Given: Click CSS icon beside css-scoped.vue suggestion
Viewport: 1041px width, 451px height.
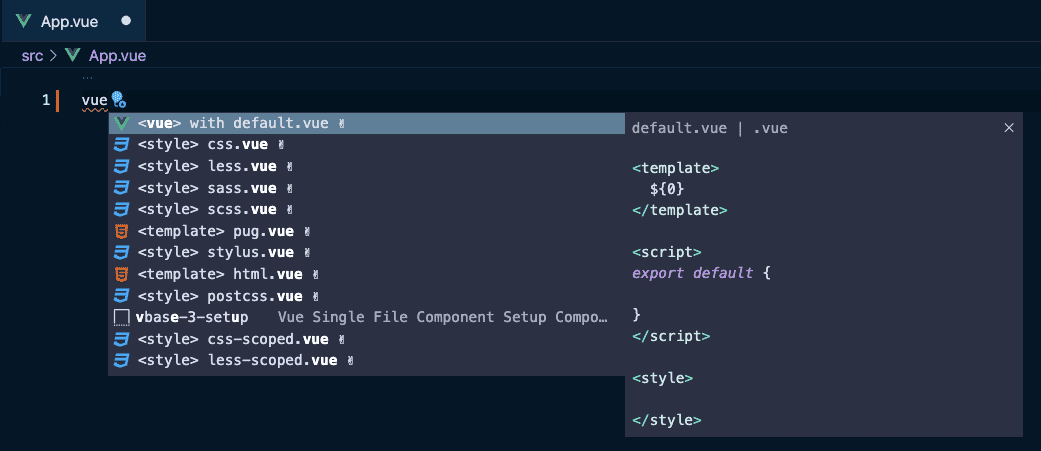Looking at the screenshot, I should point(121,339).
